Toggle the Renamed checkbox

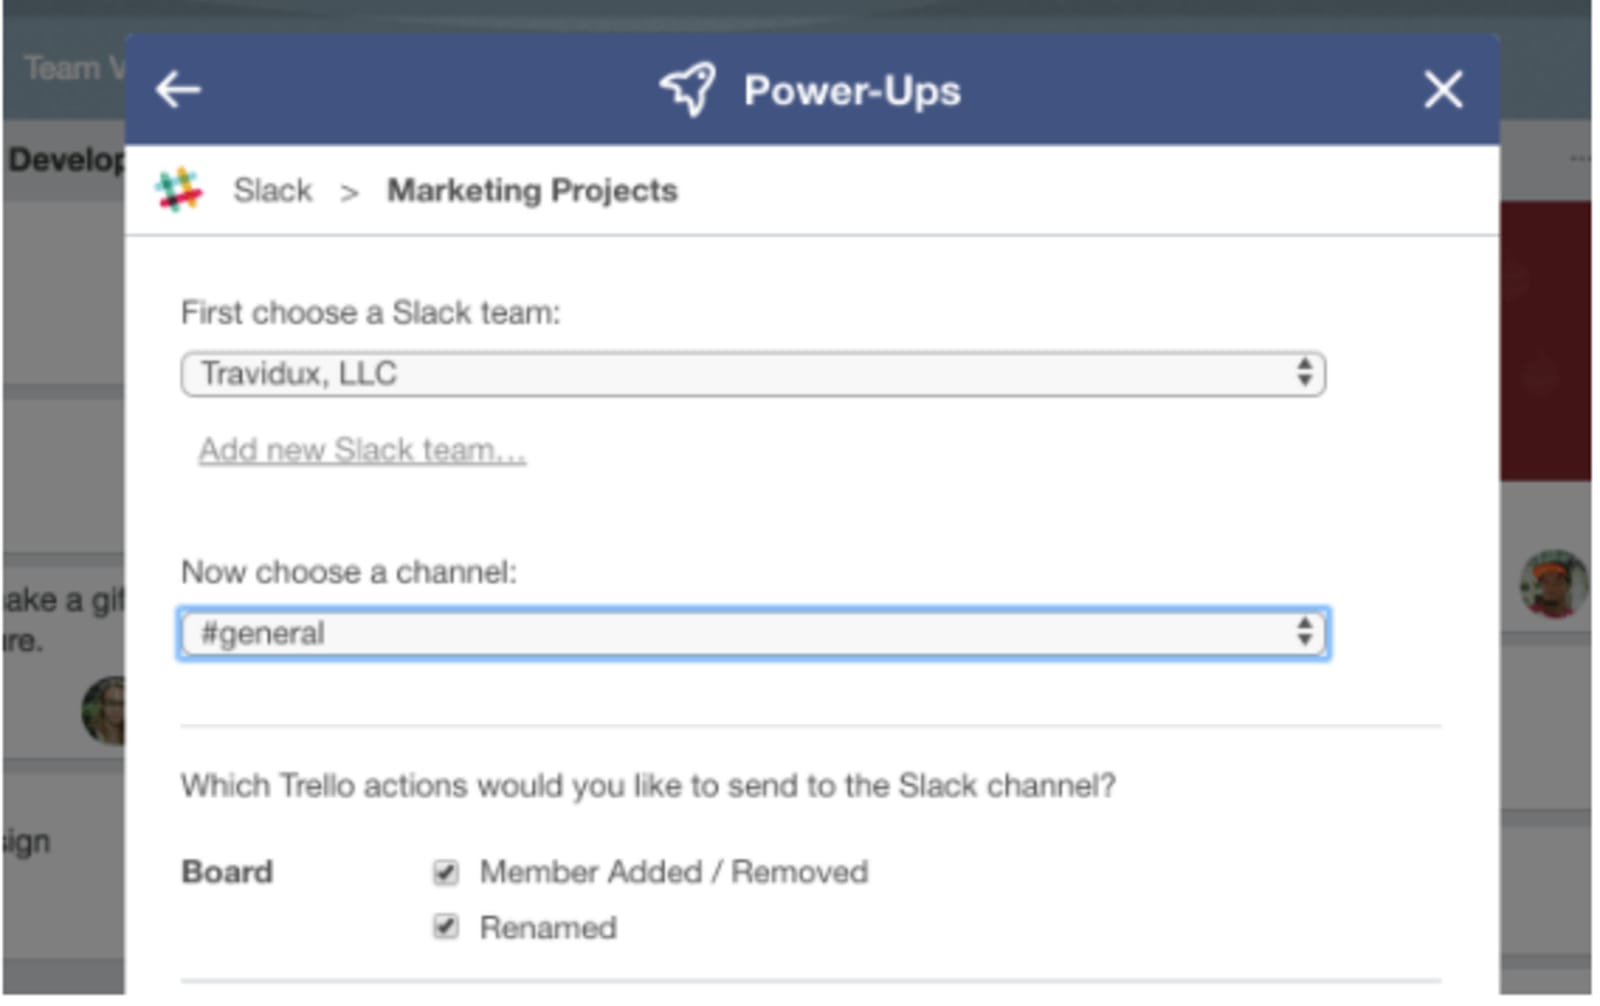click(x=446, y=927)
